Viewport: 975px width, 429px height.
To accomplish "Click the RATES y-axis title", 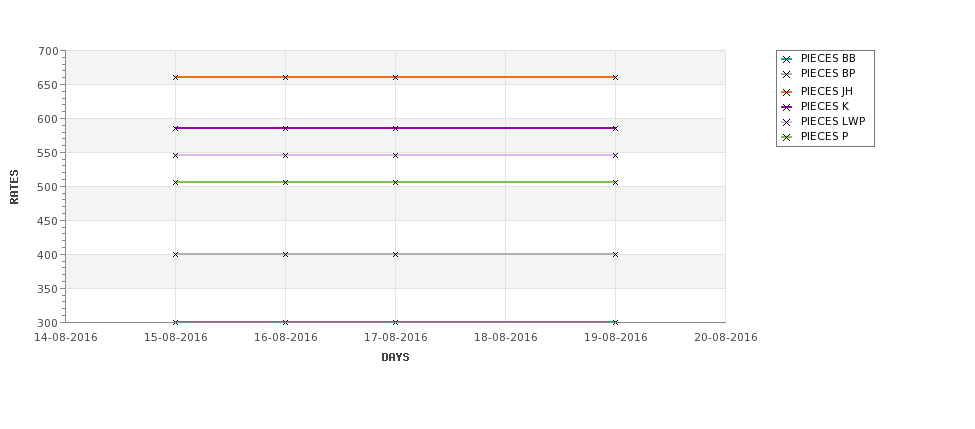I will (14, 187).
